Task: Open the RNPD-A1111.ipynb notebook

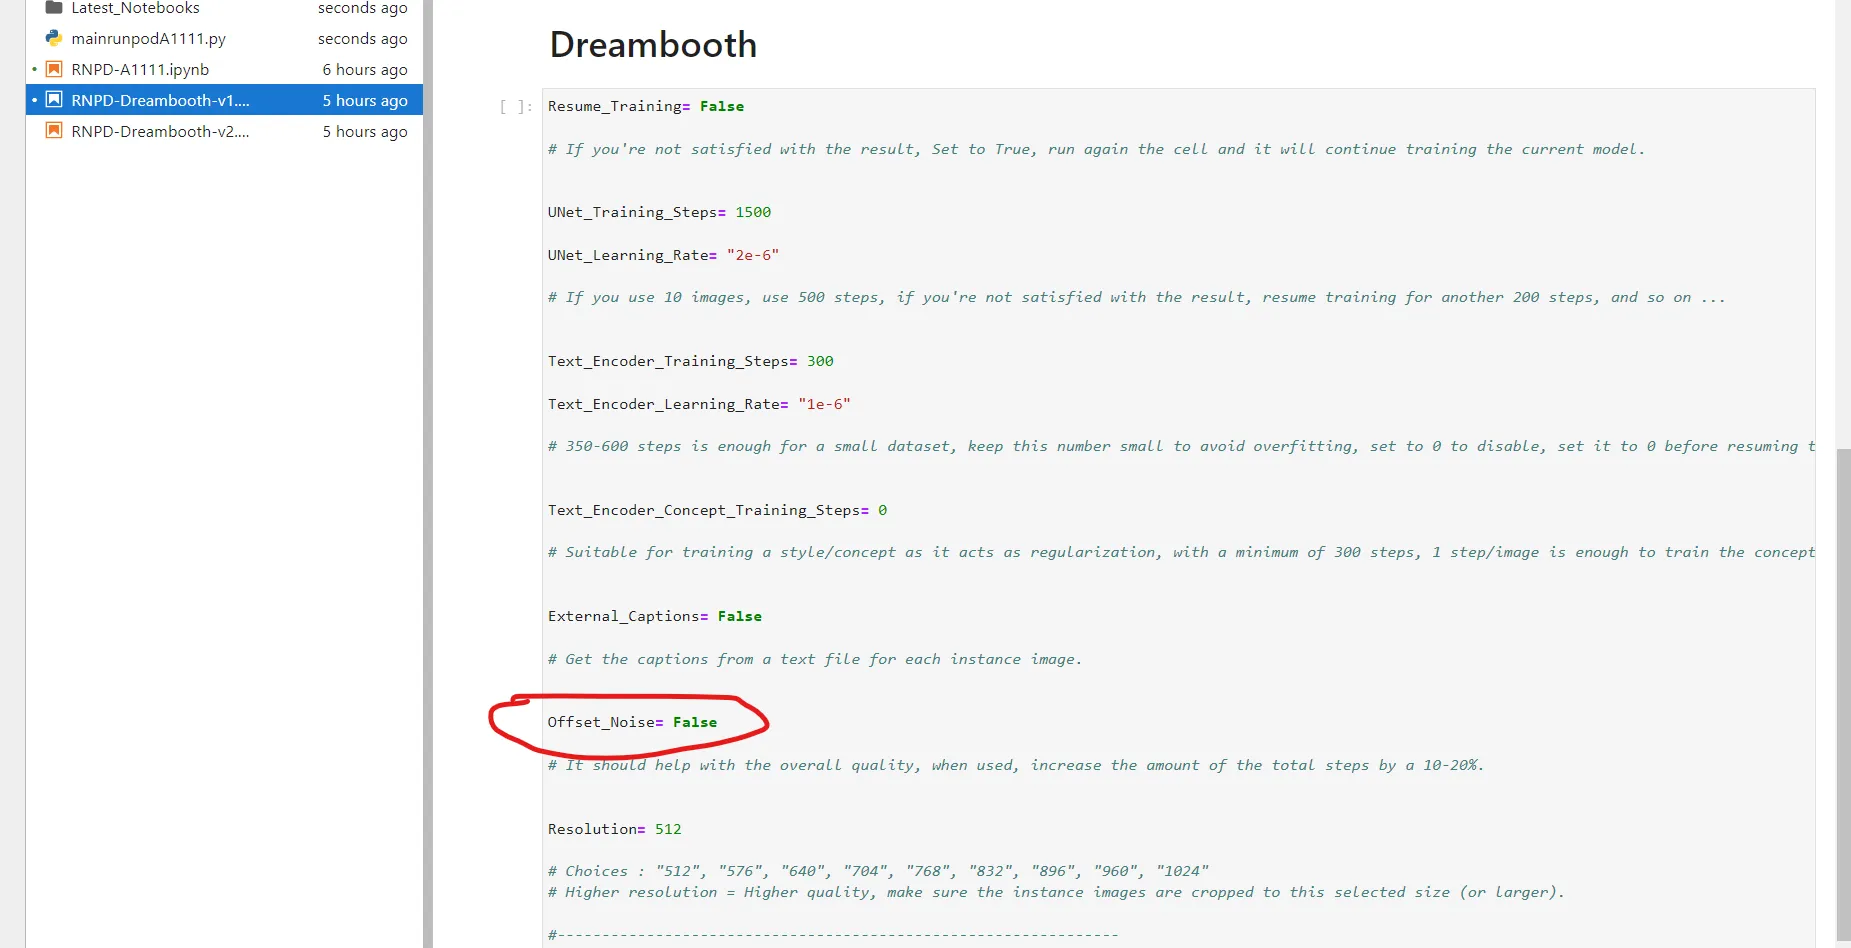Action: (140, 70)
